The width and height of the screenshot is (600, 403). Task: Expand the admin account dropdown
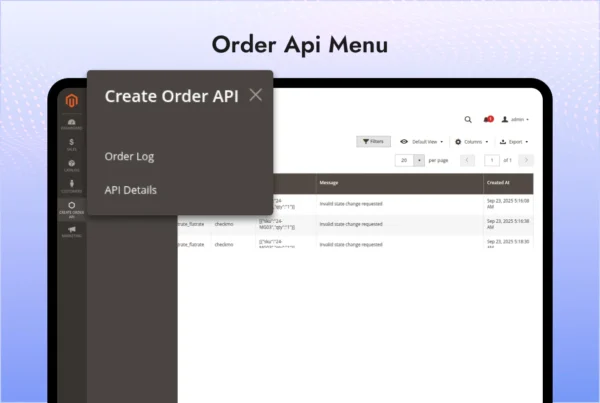click(x=515, y=119)
